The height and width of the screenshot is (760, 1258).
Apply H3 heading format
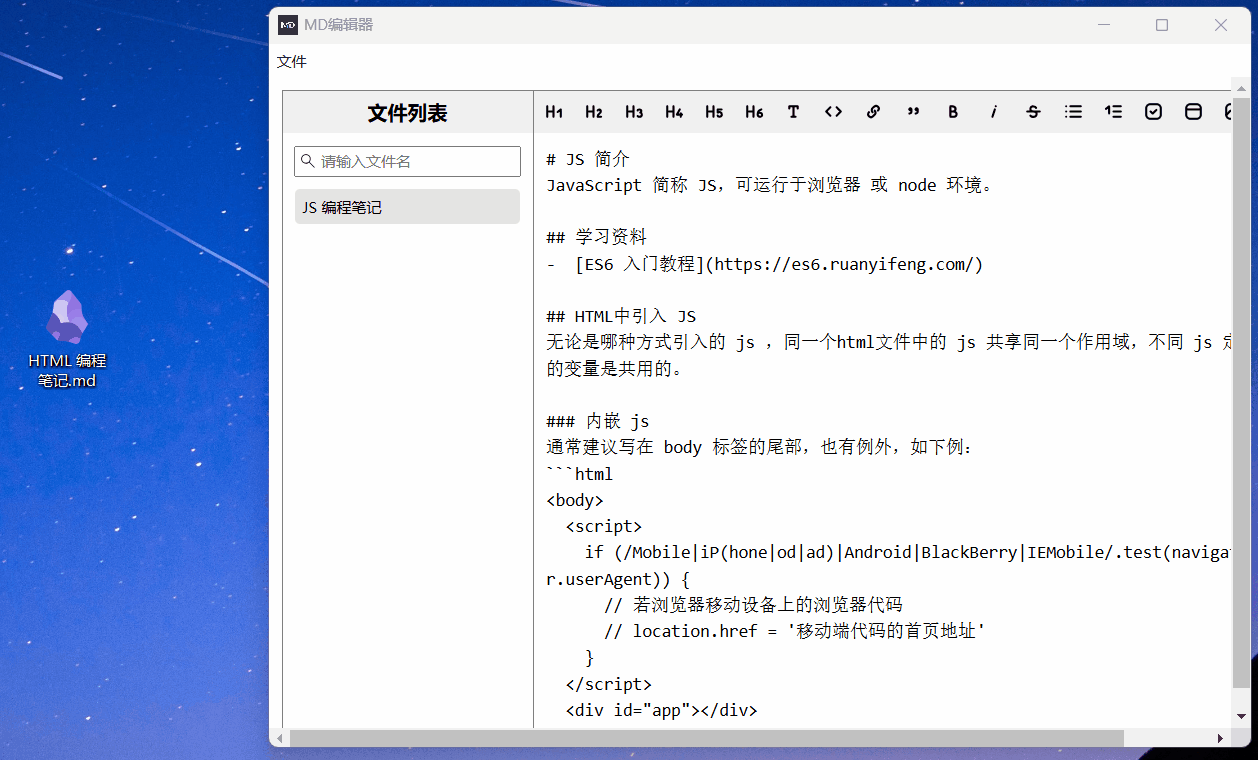point(634,112)
